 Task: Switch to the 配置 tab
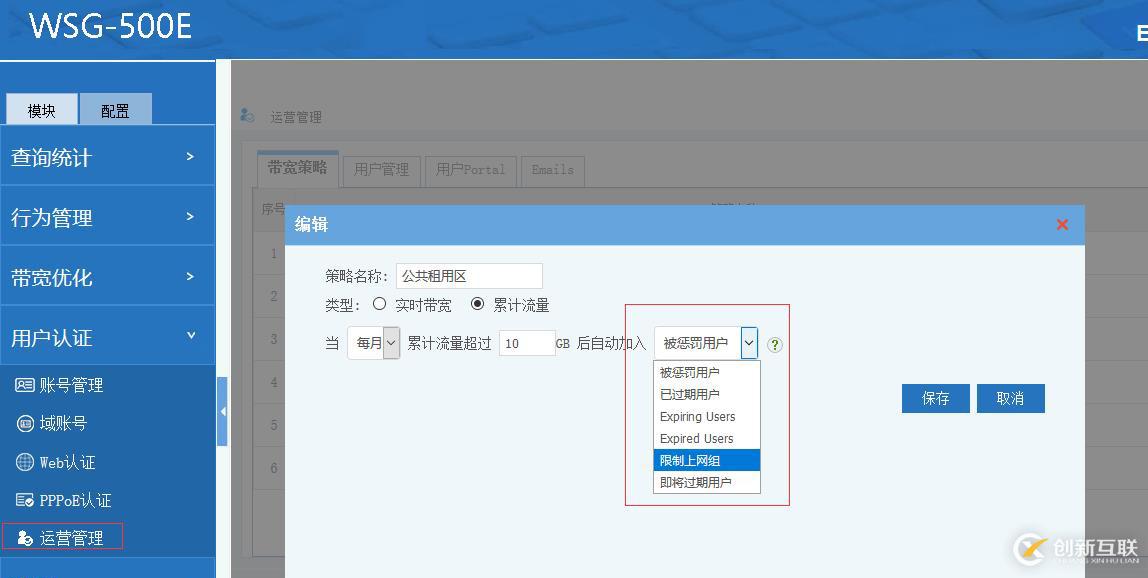click(115, 110)
